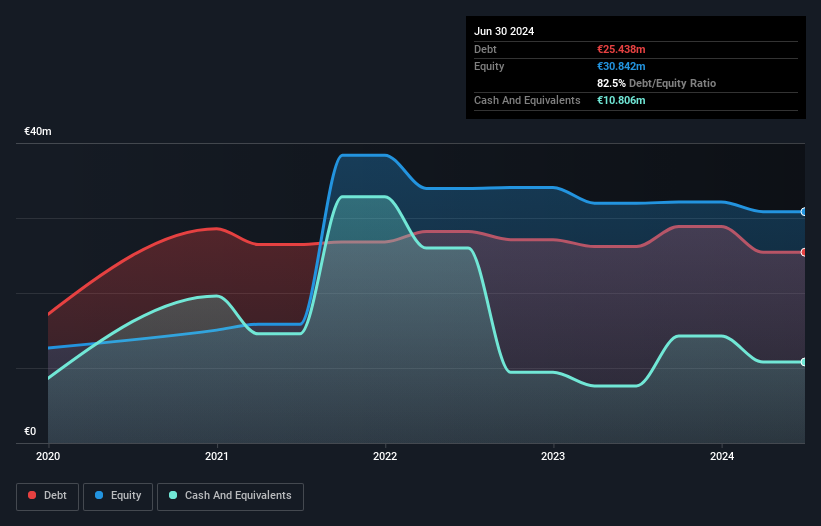Click the Debt label in tooltip
This screenshot has width=821, height=526.
point(485,49)
